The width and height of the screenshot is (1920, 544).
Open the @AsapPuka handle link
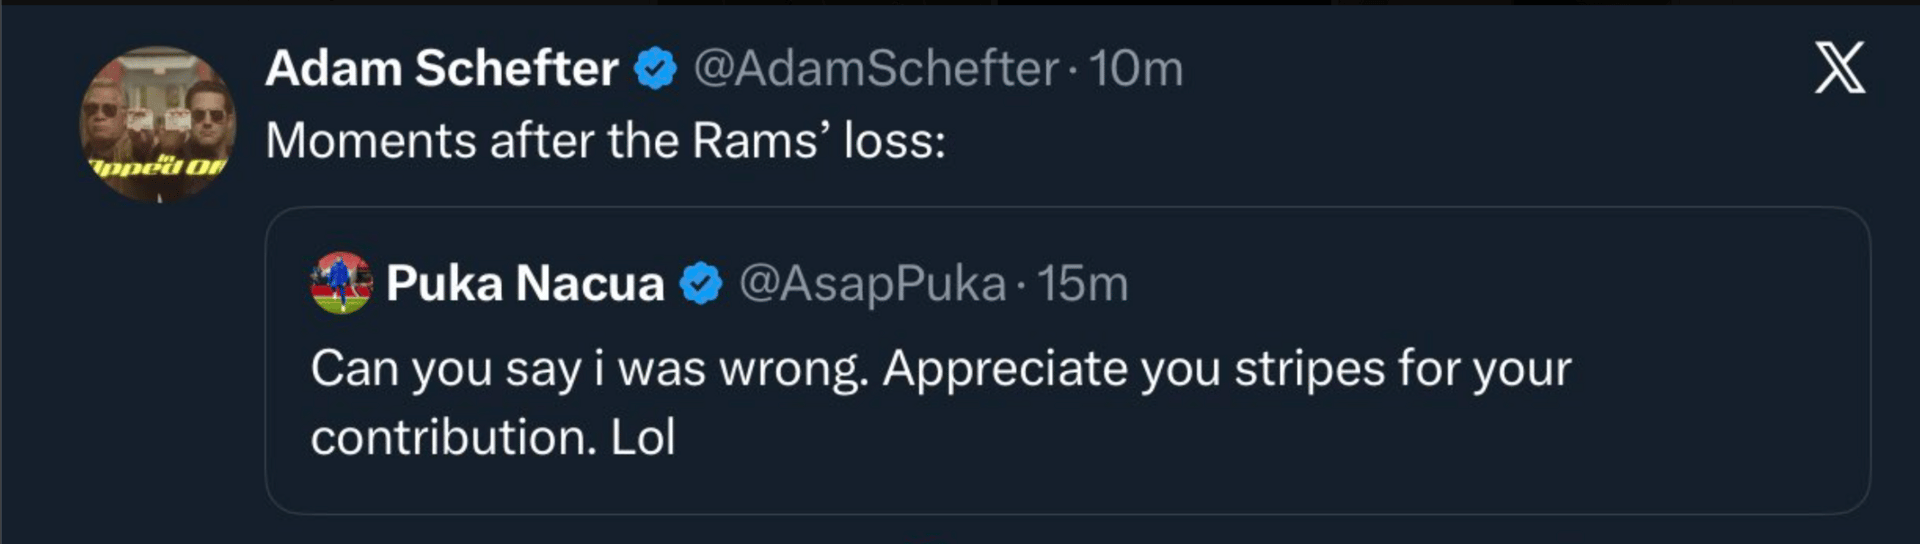click(872, 283)
